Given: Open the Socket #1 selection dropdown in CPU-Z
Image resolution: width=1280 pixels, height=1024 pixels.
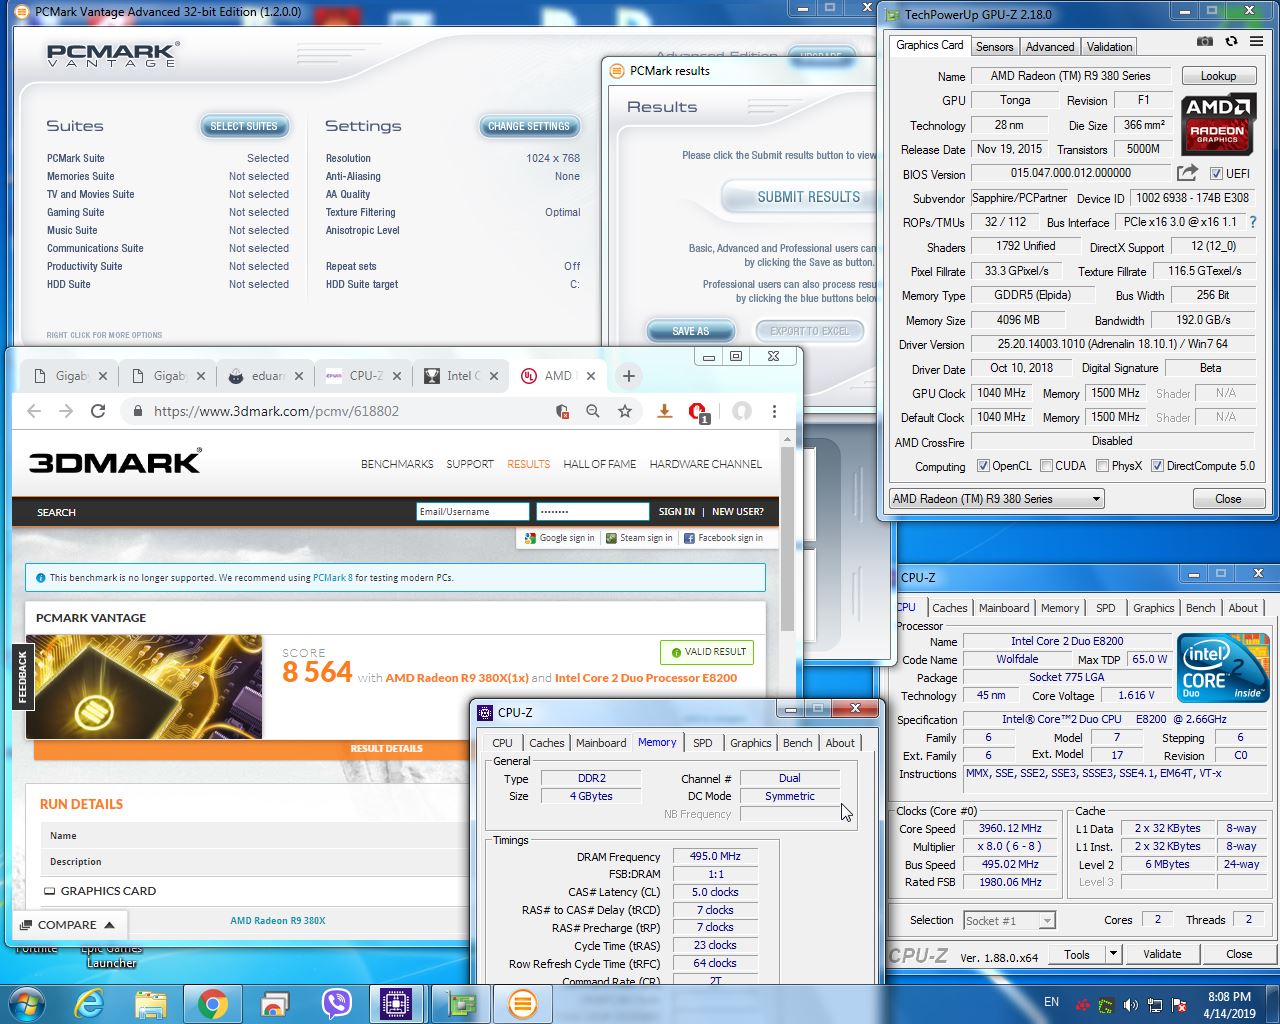Looking at the screenshot, I should [x=1009, y=920].
